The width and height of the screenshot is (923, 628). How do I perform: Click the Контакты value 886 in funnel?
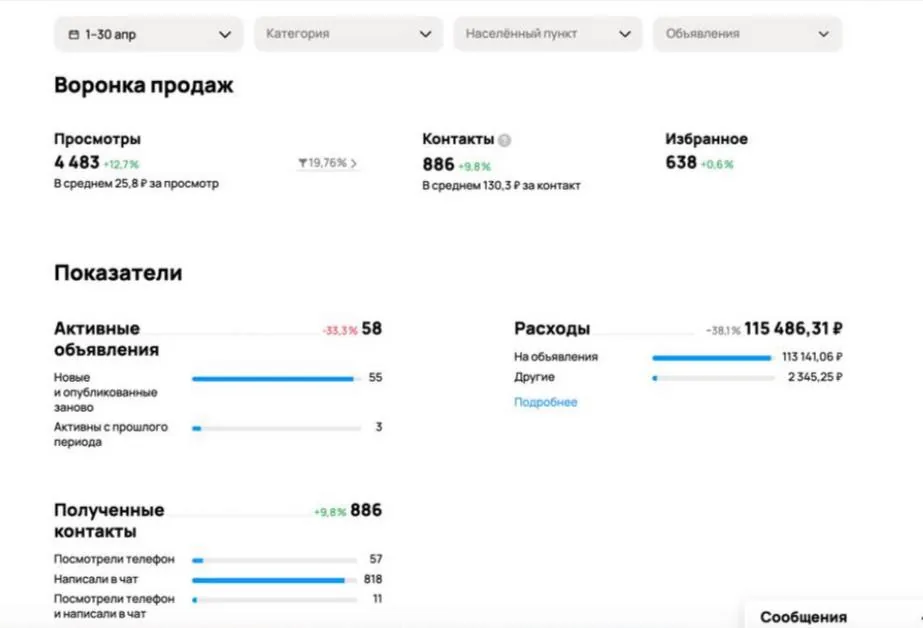pos(439,164)
